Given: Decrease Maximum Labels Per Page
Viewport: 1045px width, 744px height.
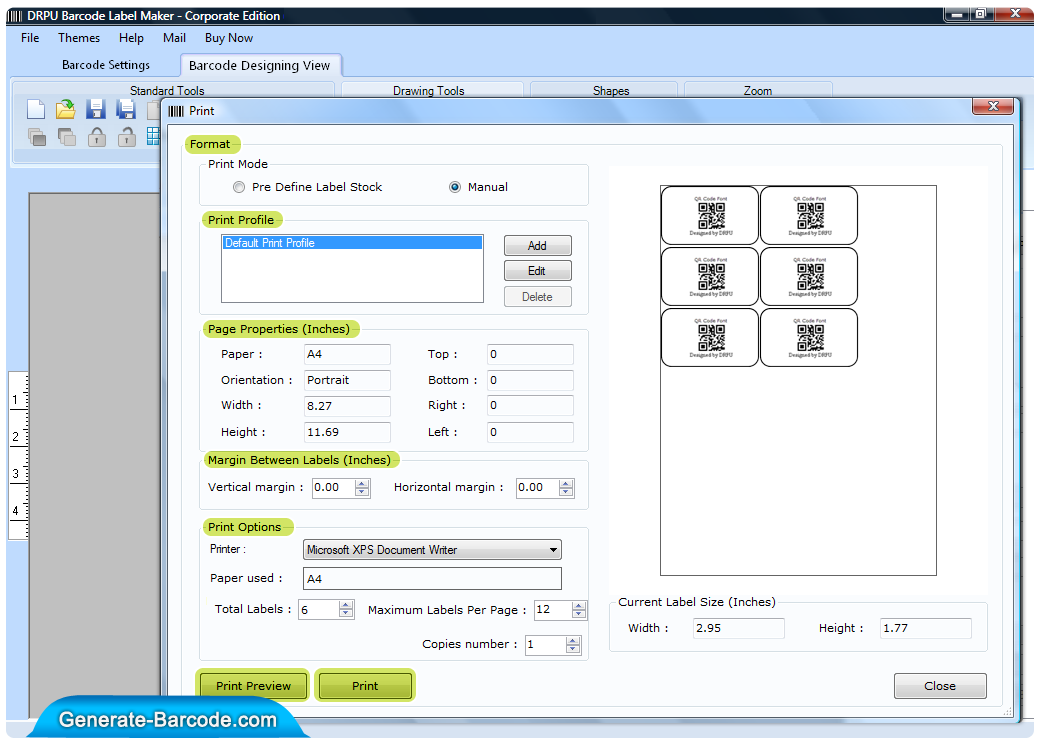Looking at the screenshot, I should pyautogui.click(x=578, y=614).
